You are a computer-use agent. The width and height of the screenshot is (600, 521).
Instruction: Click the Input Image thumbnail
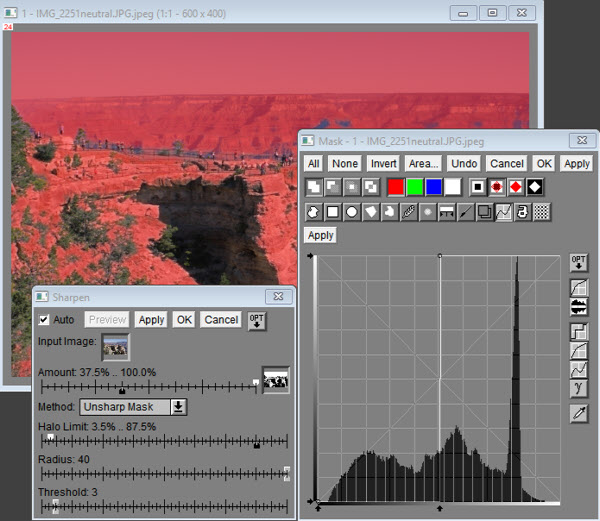pyautogui.click(x=115, y=346)
